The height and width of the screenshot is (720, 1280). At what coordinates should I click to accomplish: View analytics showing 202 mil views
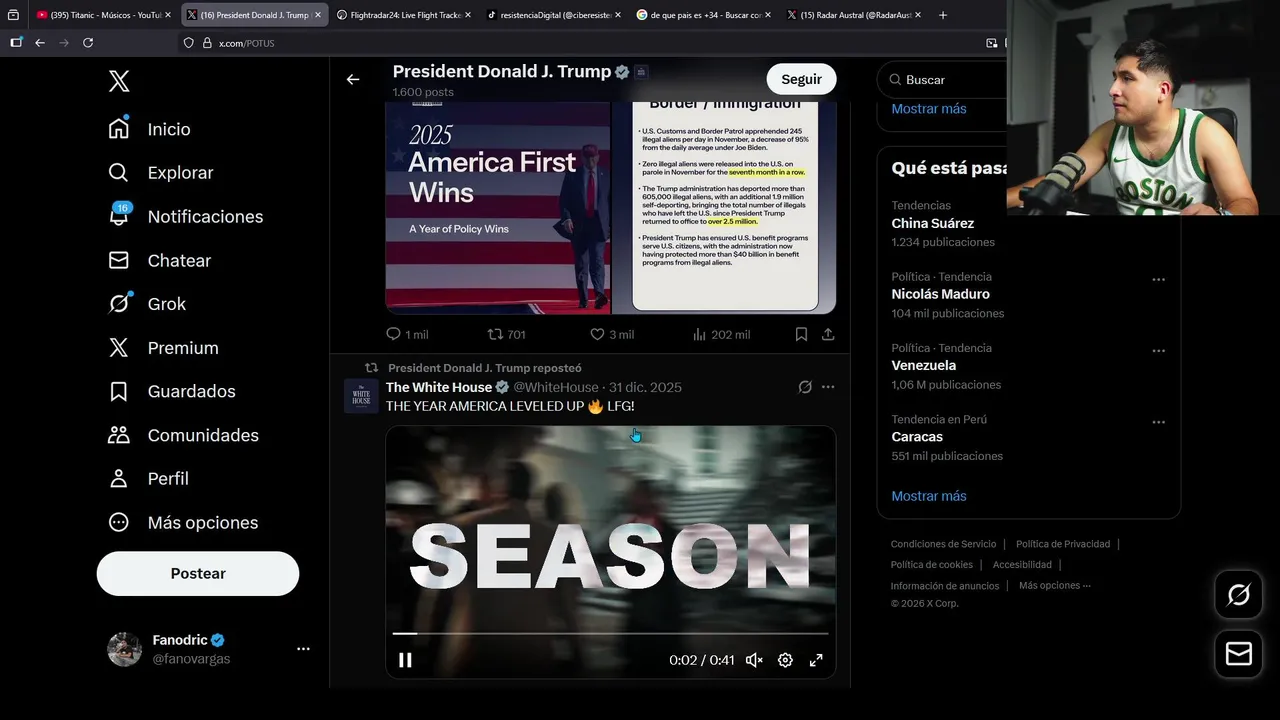(721, 334)
